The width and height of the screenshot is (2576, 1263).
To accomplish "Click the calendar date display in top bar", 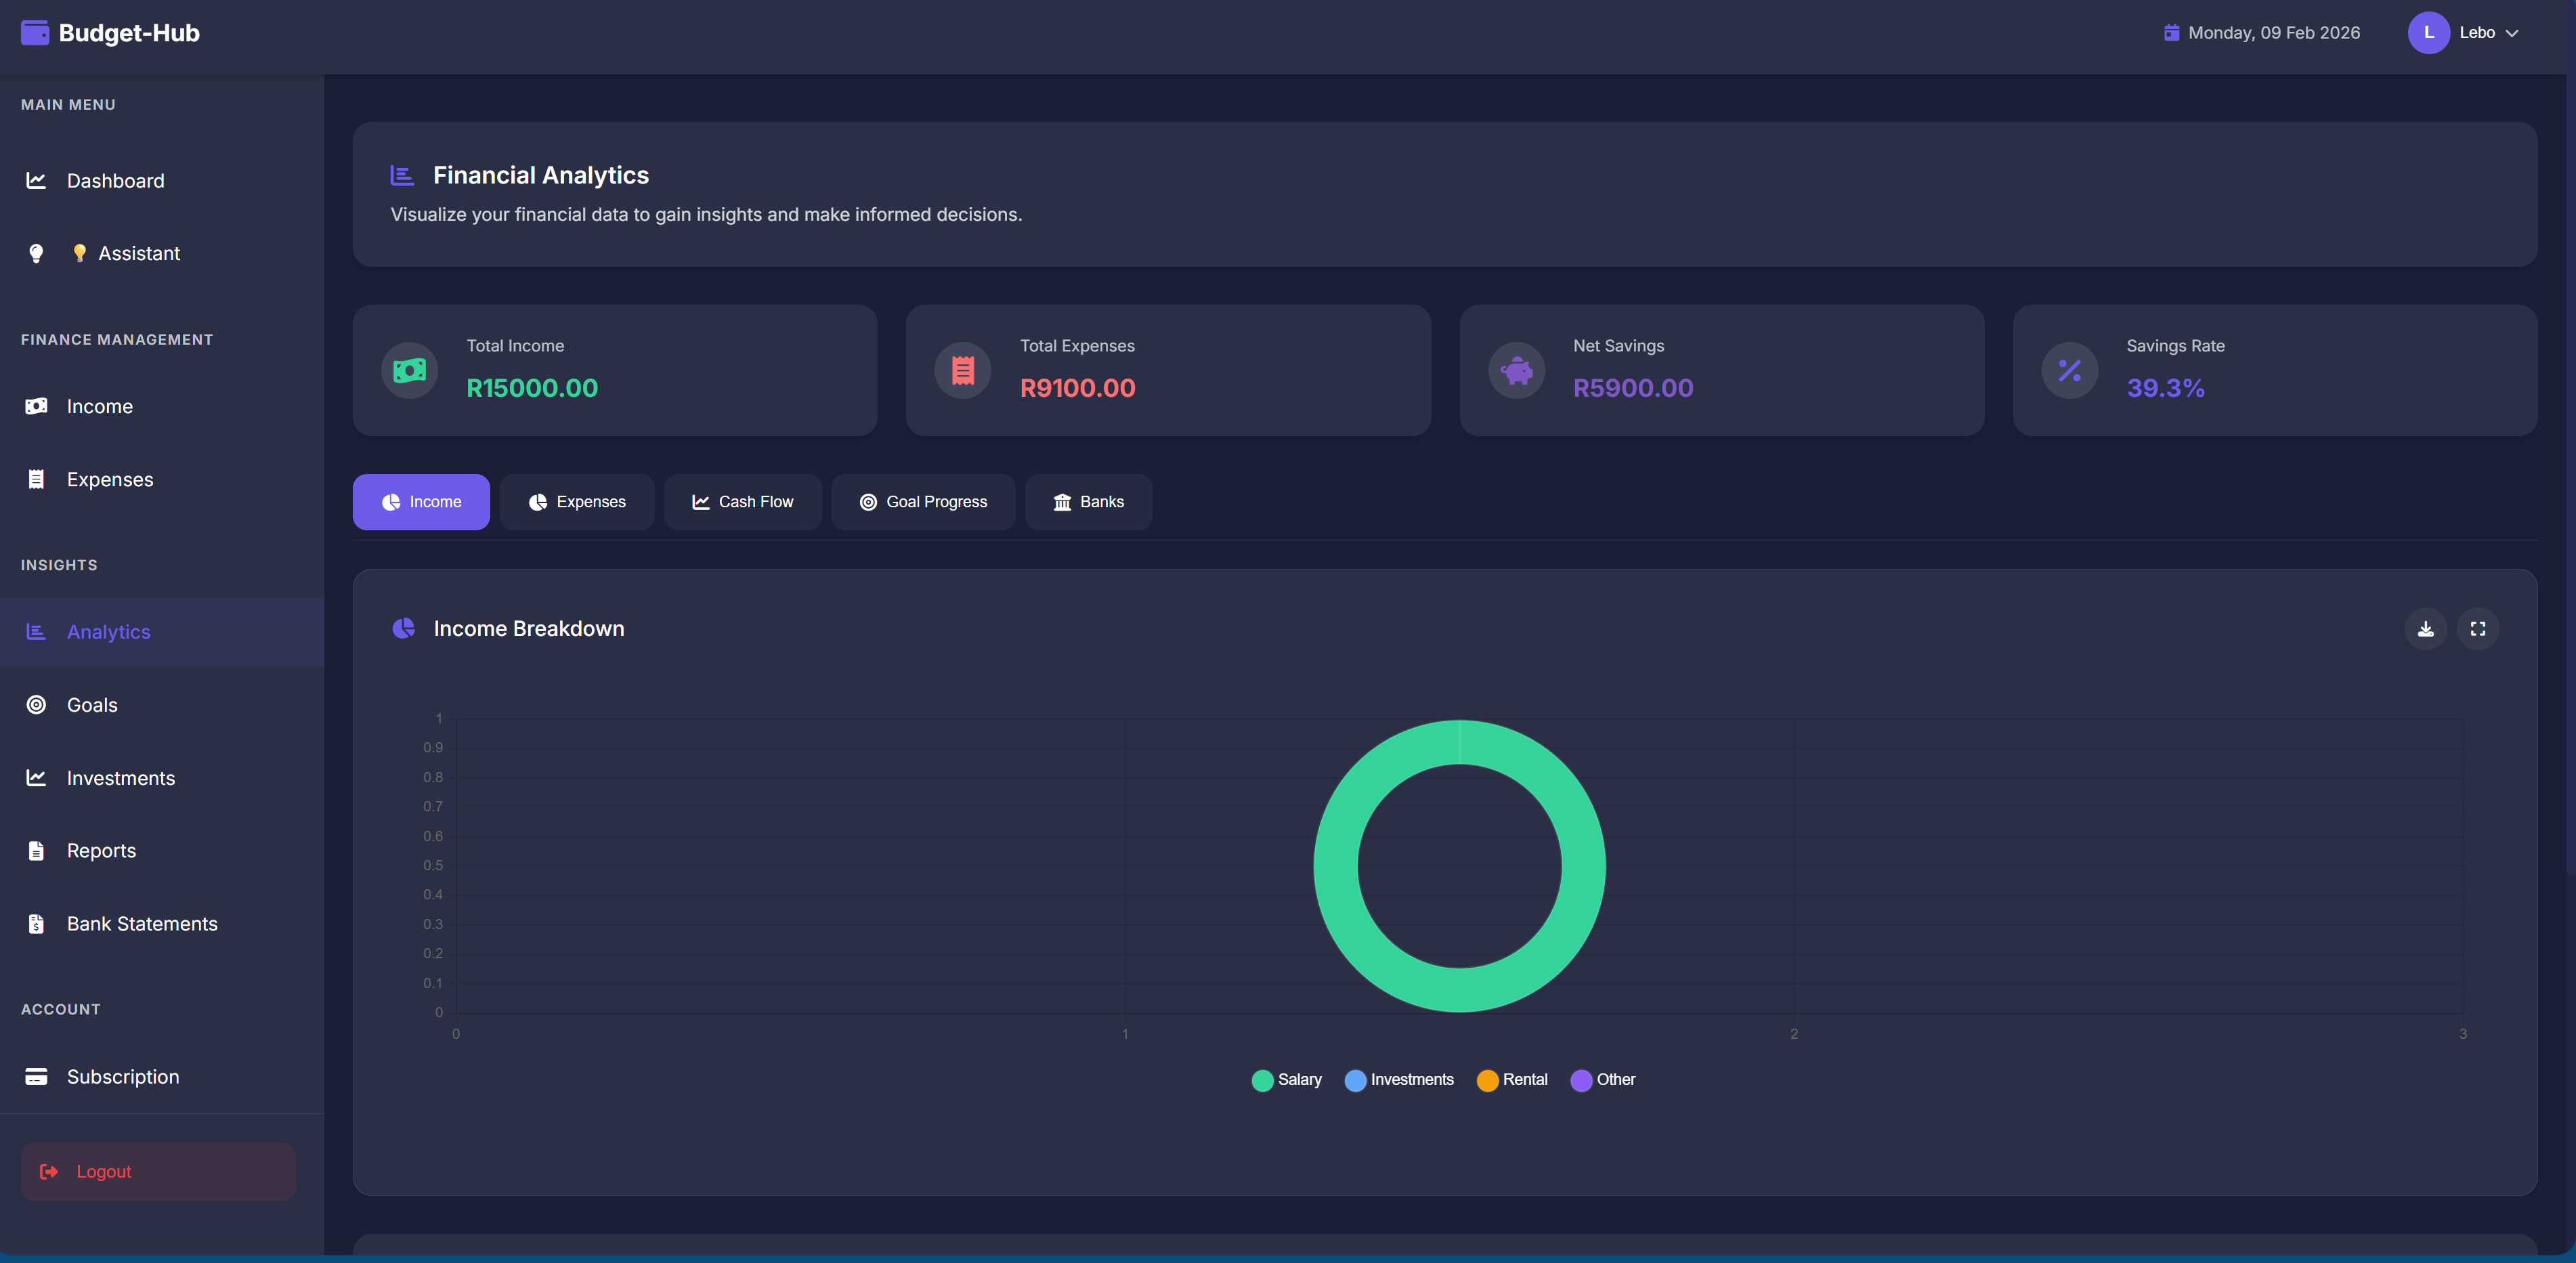I will (2261, 31).
